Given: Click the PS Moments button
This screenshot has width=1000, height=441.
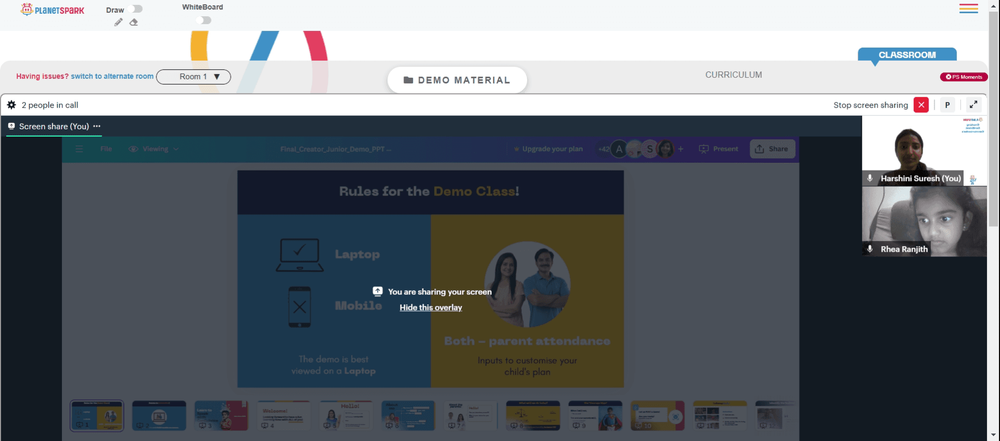Looking at the screenshot, I should pyautogui.click(x=964, y=77).
